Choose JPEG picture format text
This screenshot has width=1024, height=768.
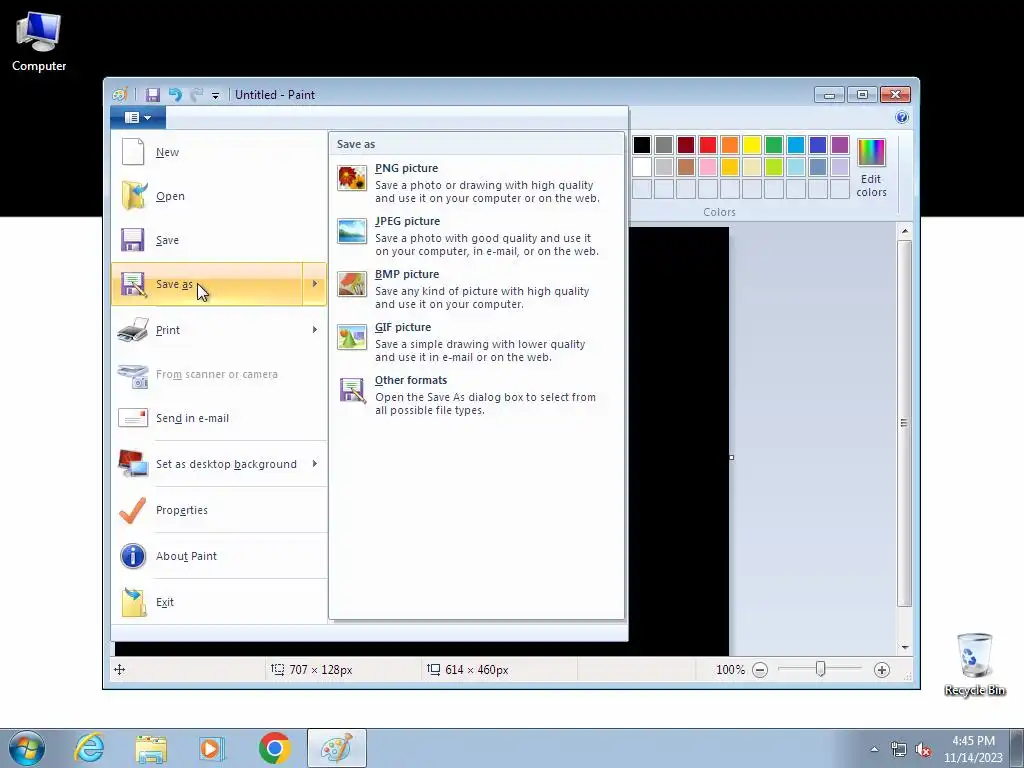click(x=408, y=221)
